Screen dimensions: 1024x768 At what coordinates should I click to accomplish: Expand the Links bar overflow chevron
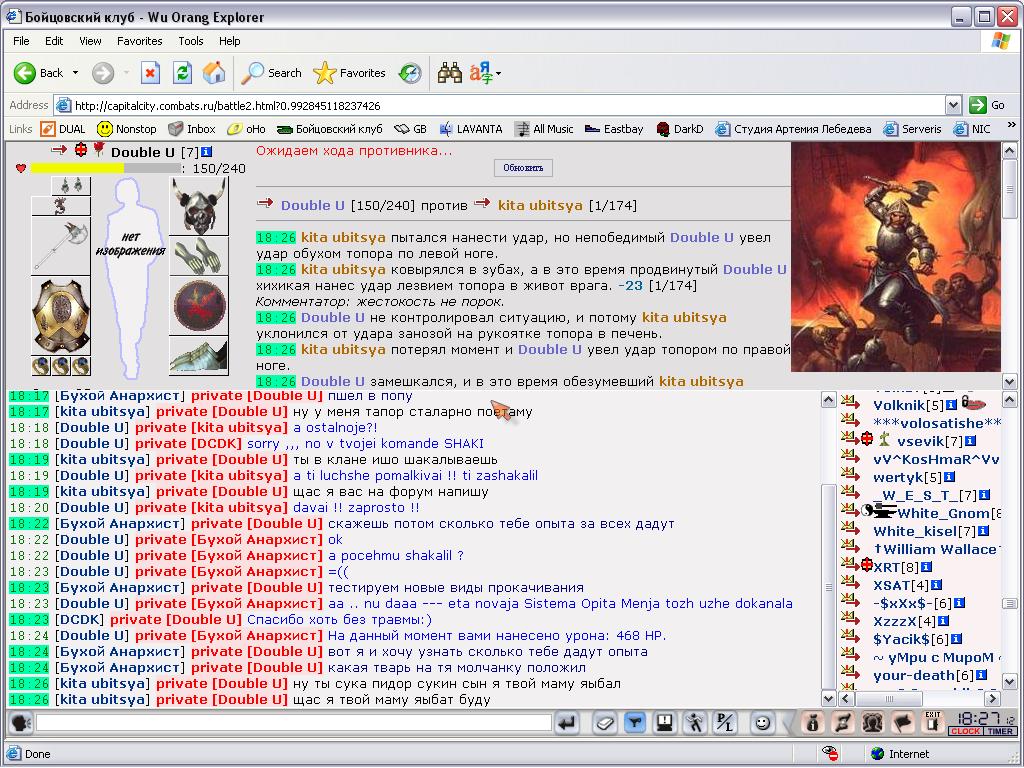point(1012,125)
